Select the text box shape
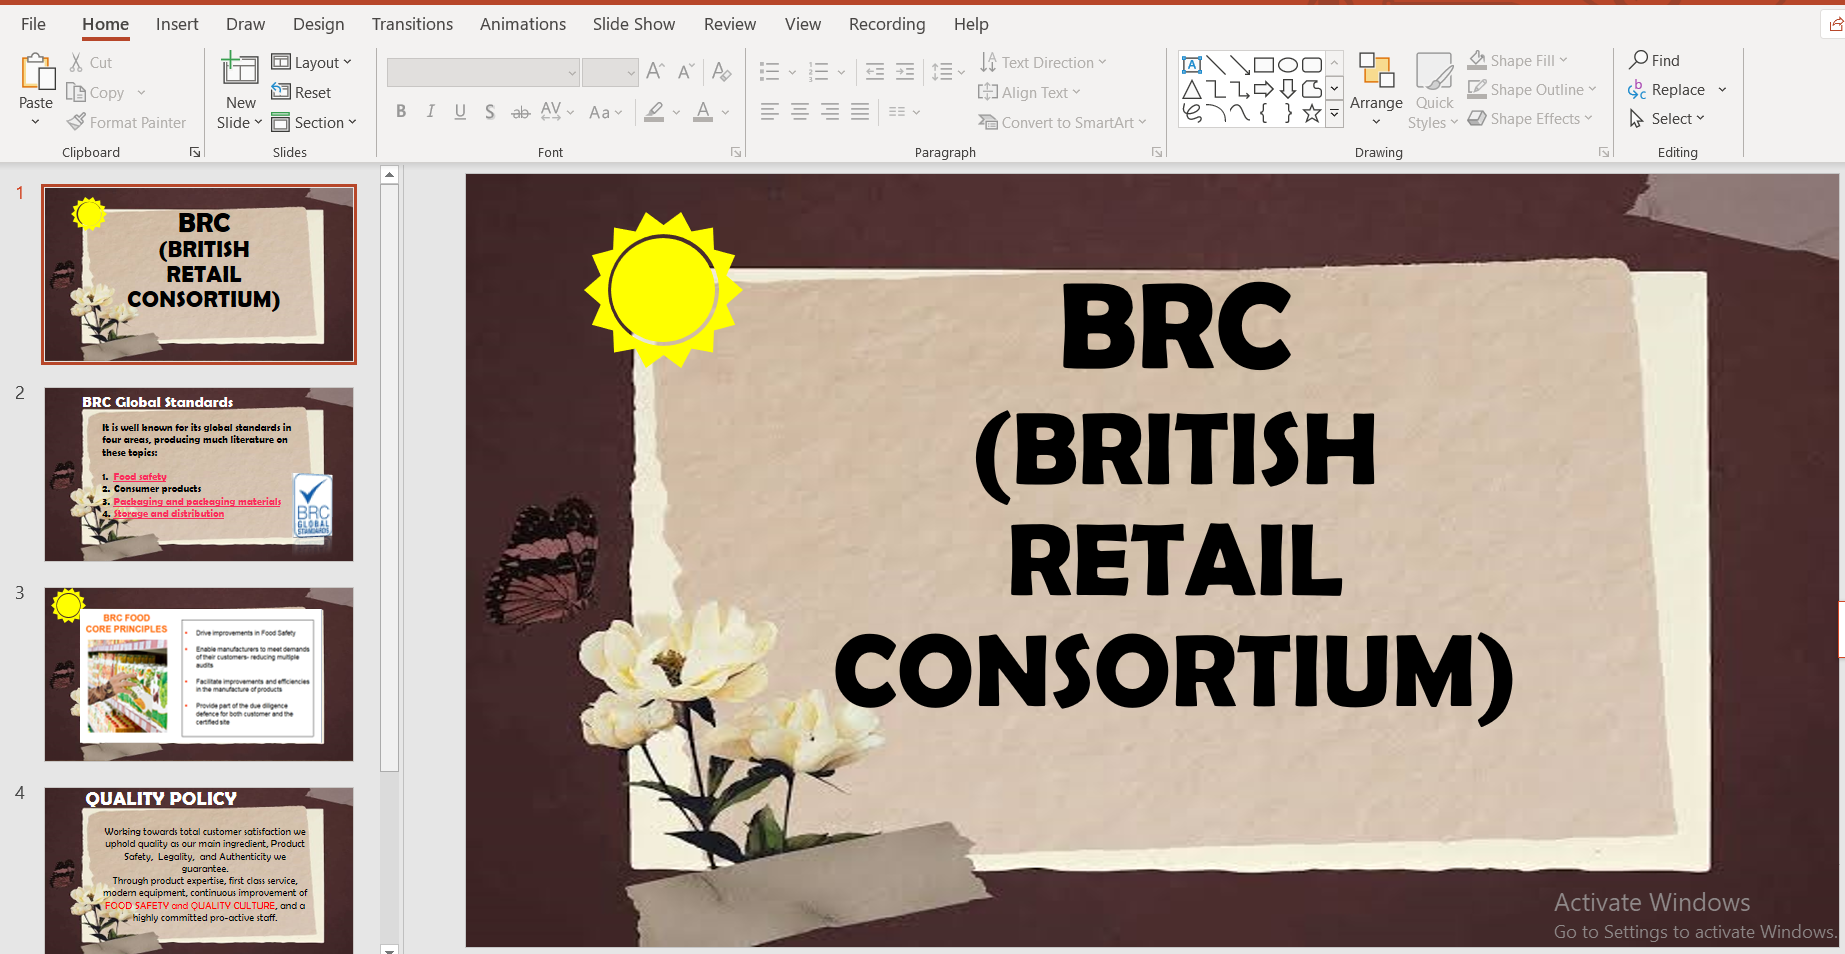This screenshot has height=954, width=1845. (1192, 65)
